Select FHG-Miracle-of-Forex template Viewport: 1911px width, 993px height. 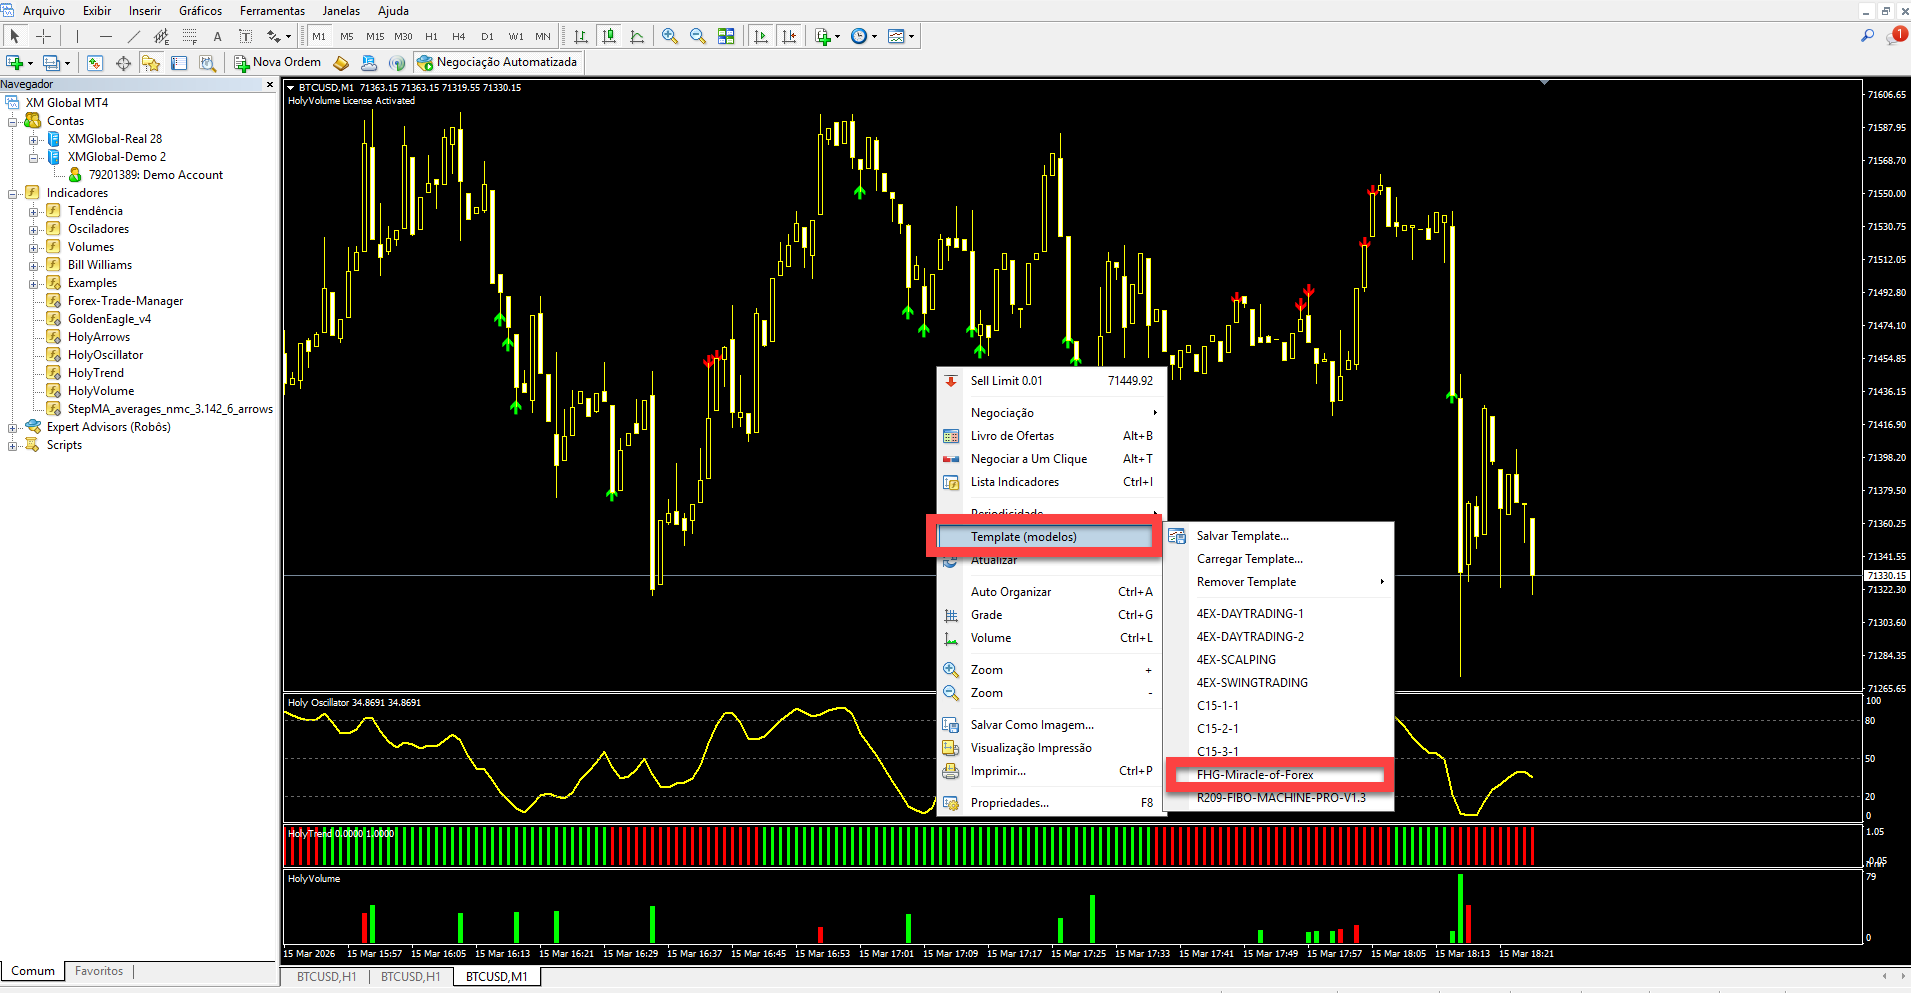click(1255, 775)
